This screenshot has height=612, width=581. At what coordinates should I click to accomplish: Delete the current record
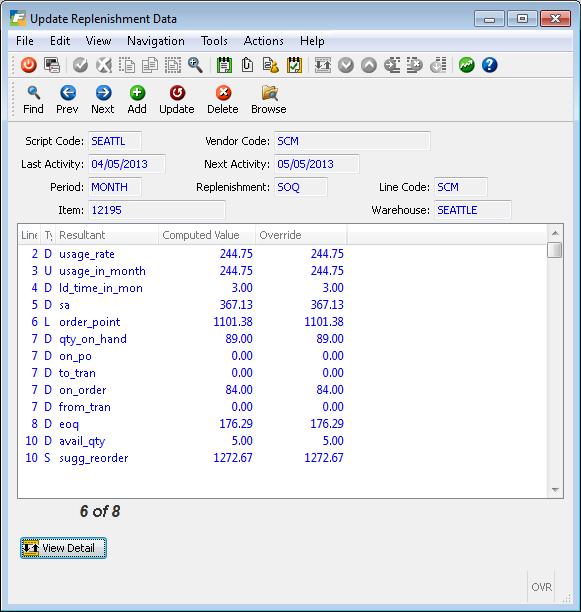(223, 100)
